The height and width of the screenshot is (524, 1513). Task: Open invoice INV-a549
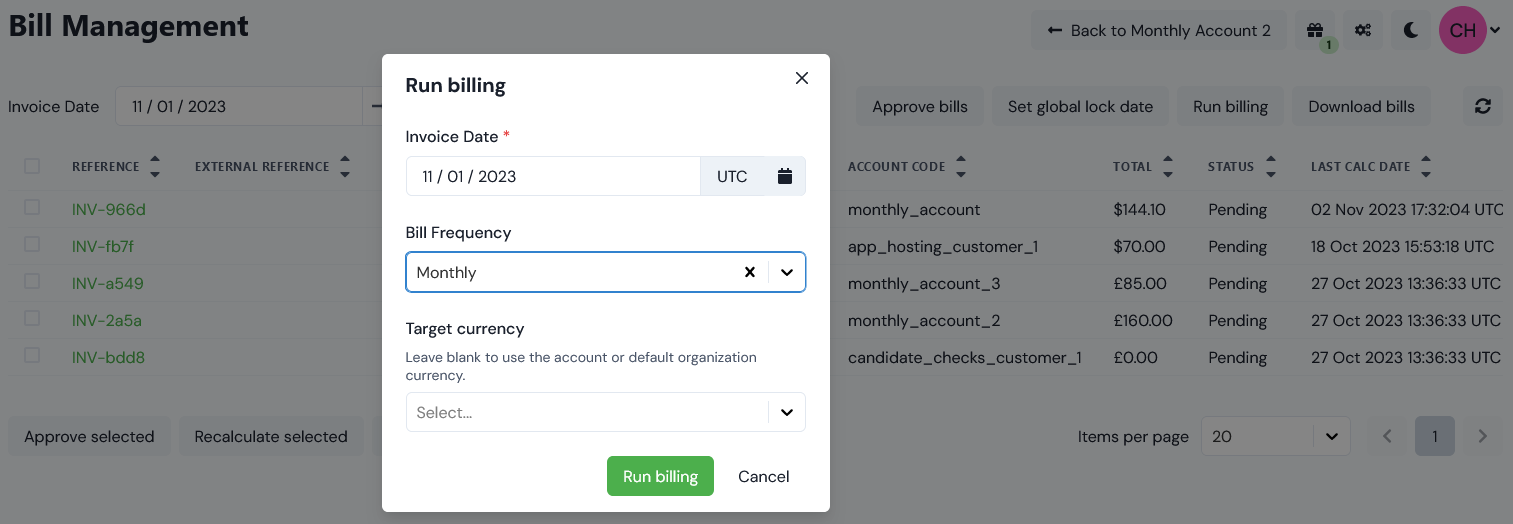click(x=108, y=284)
